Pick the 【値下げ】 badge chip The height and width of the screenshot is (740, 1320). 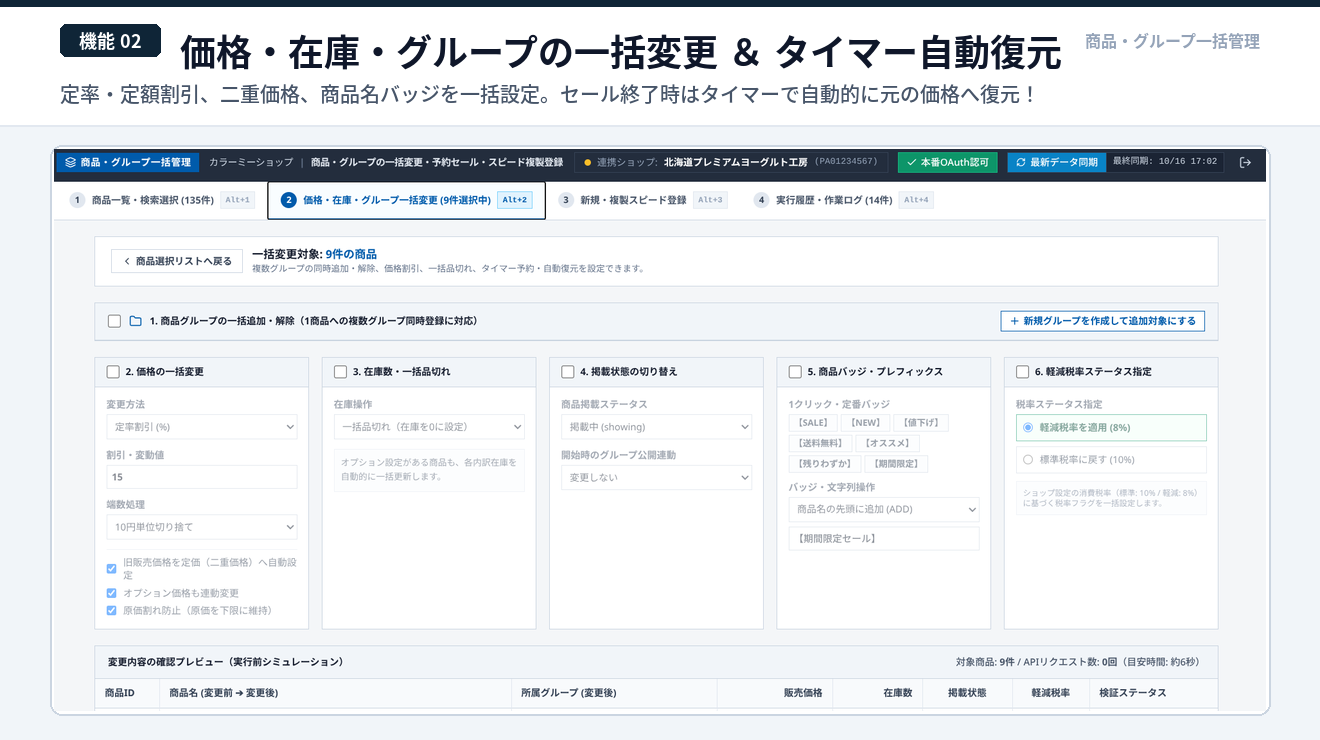point(920,423)
